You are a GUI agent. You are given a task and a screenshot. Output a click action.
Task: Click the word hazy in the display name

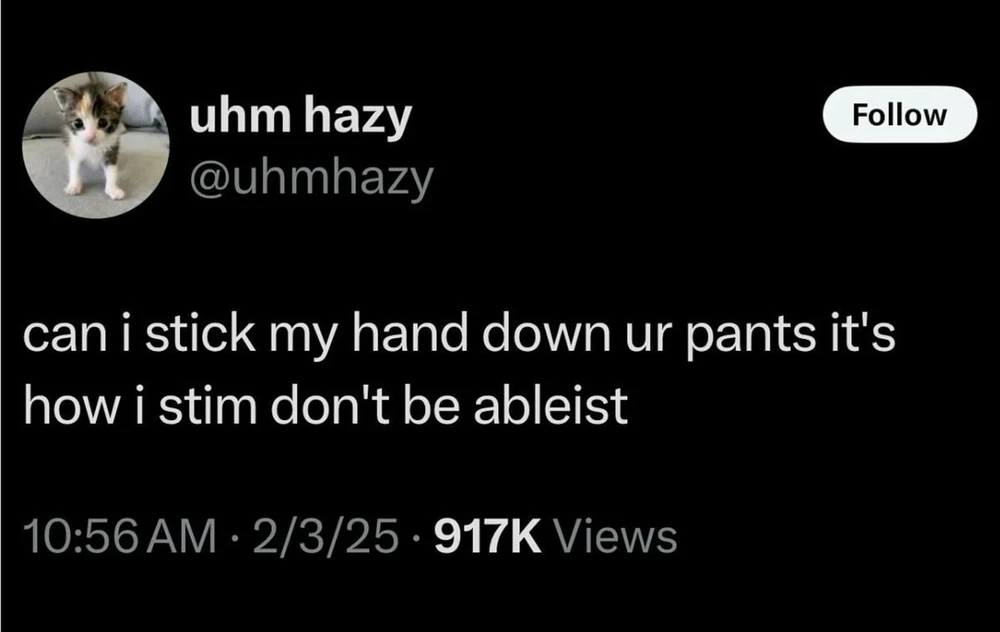[x=358, y=119]
